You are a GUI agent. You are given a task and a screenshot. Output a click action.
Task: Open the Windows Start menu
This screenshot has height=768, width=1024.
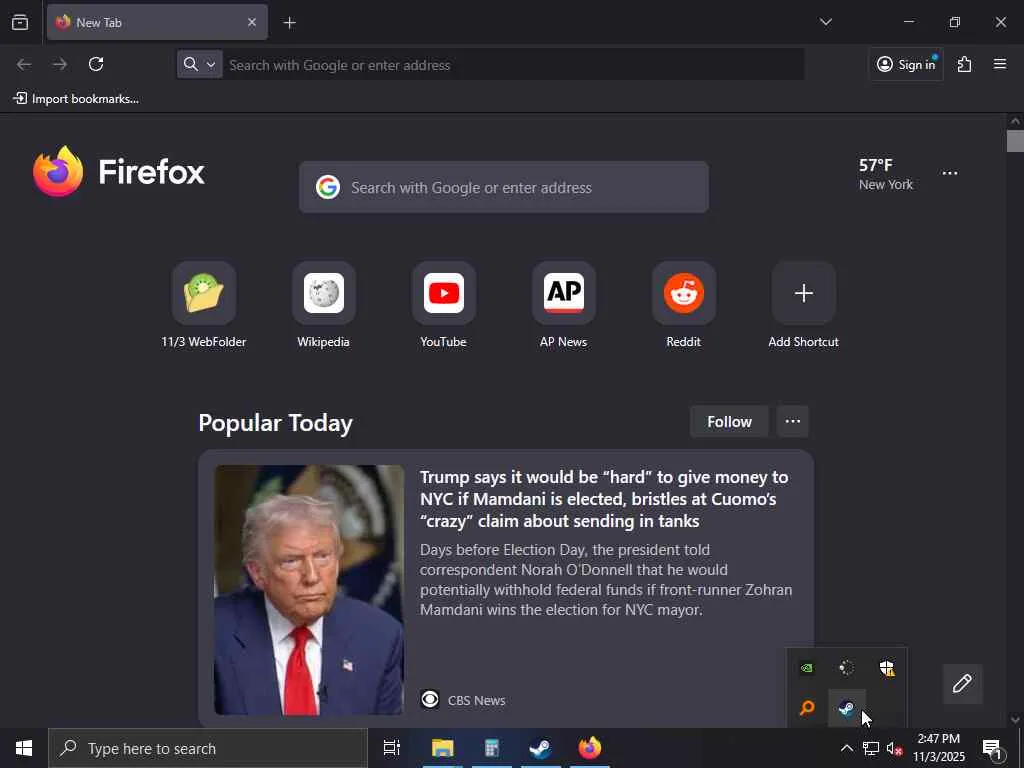pos(24,748)
